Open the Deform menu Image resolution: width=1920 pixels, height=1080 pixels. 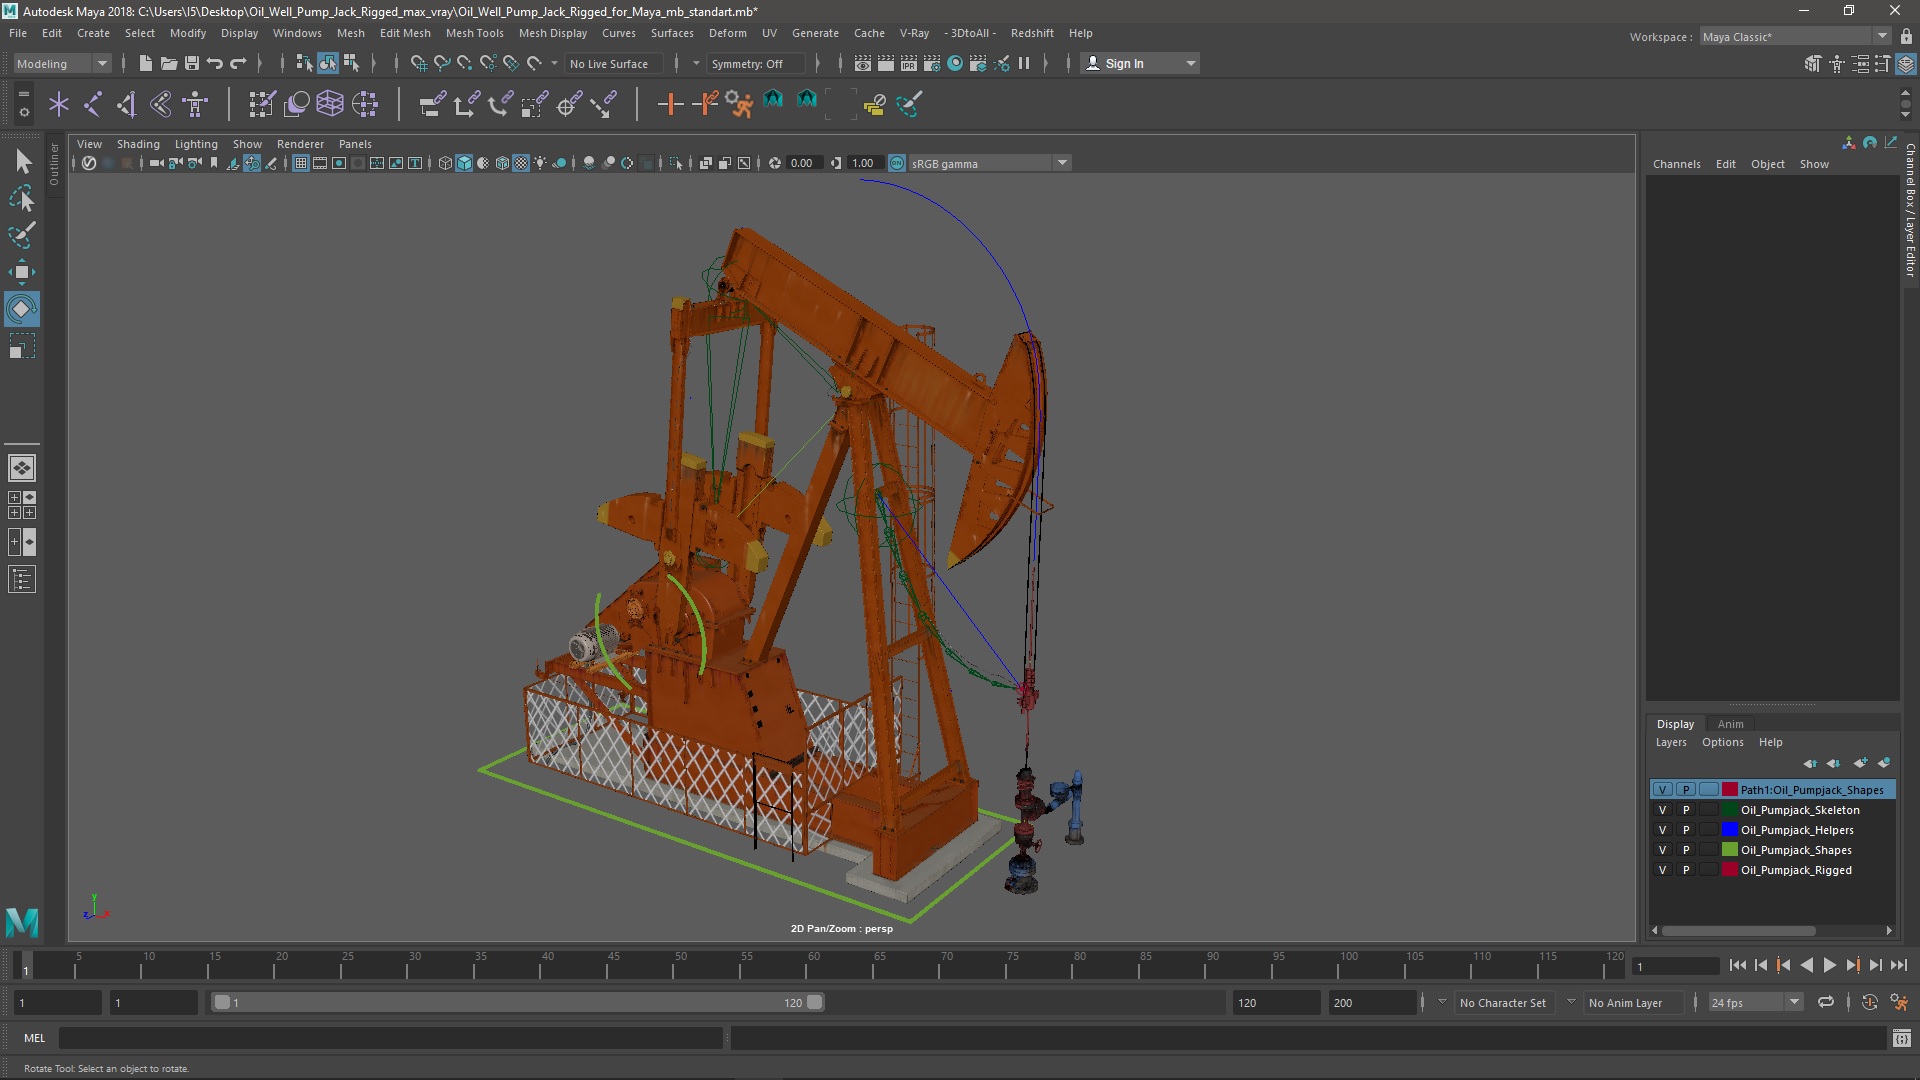[x=727, y=33]
